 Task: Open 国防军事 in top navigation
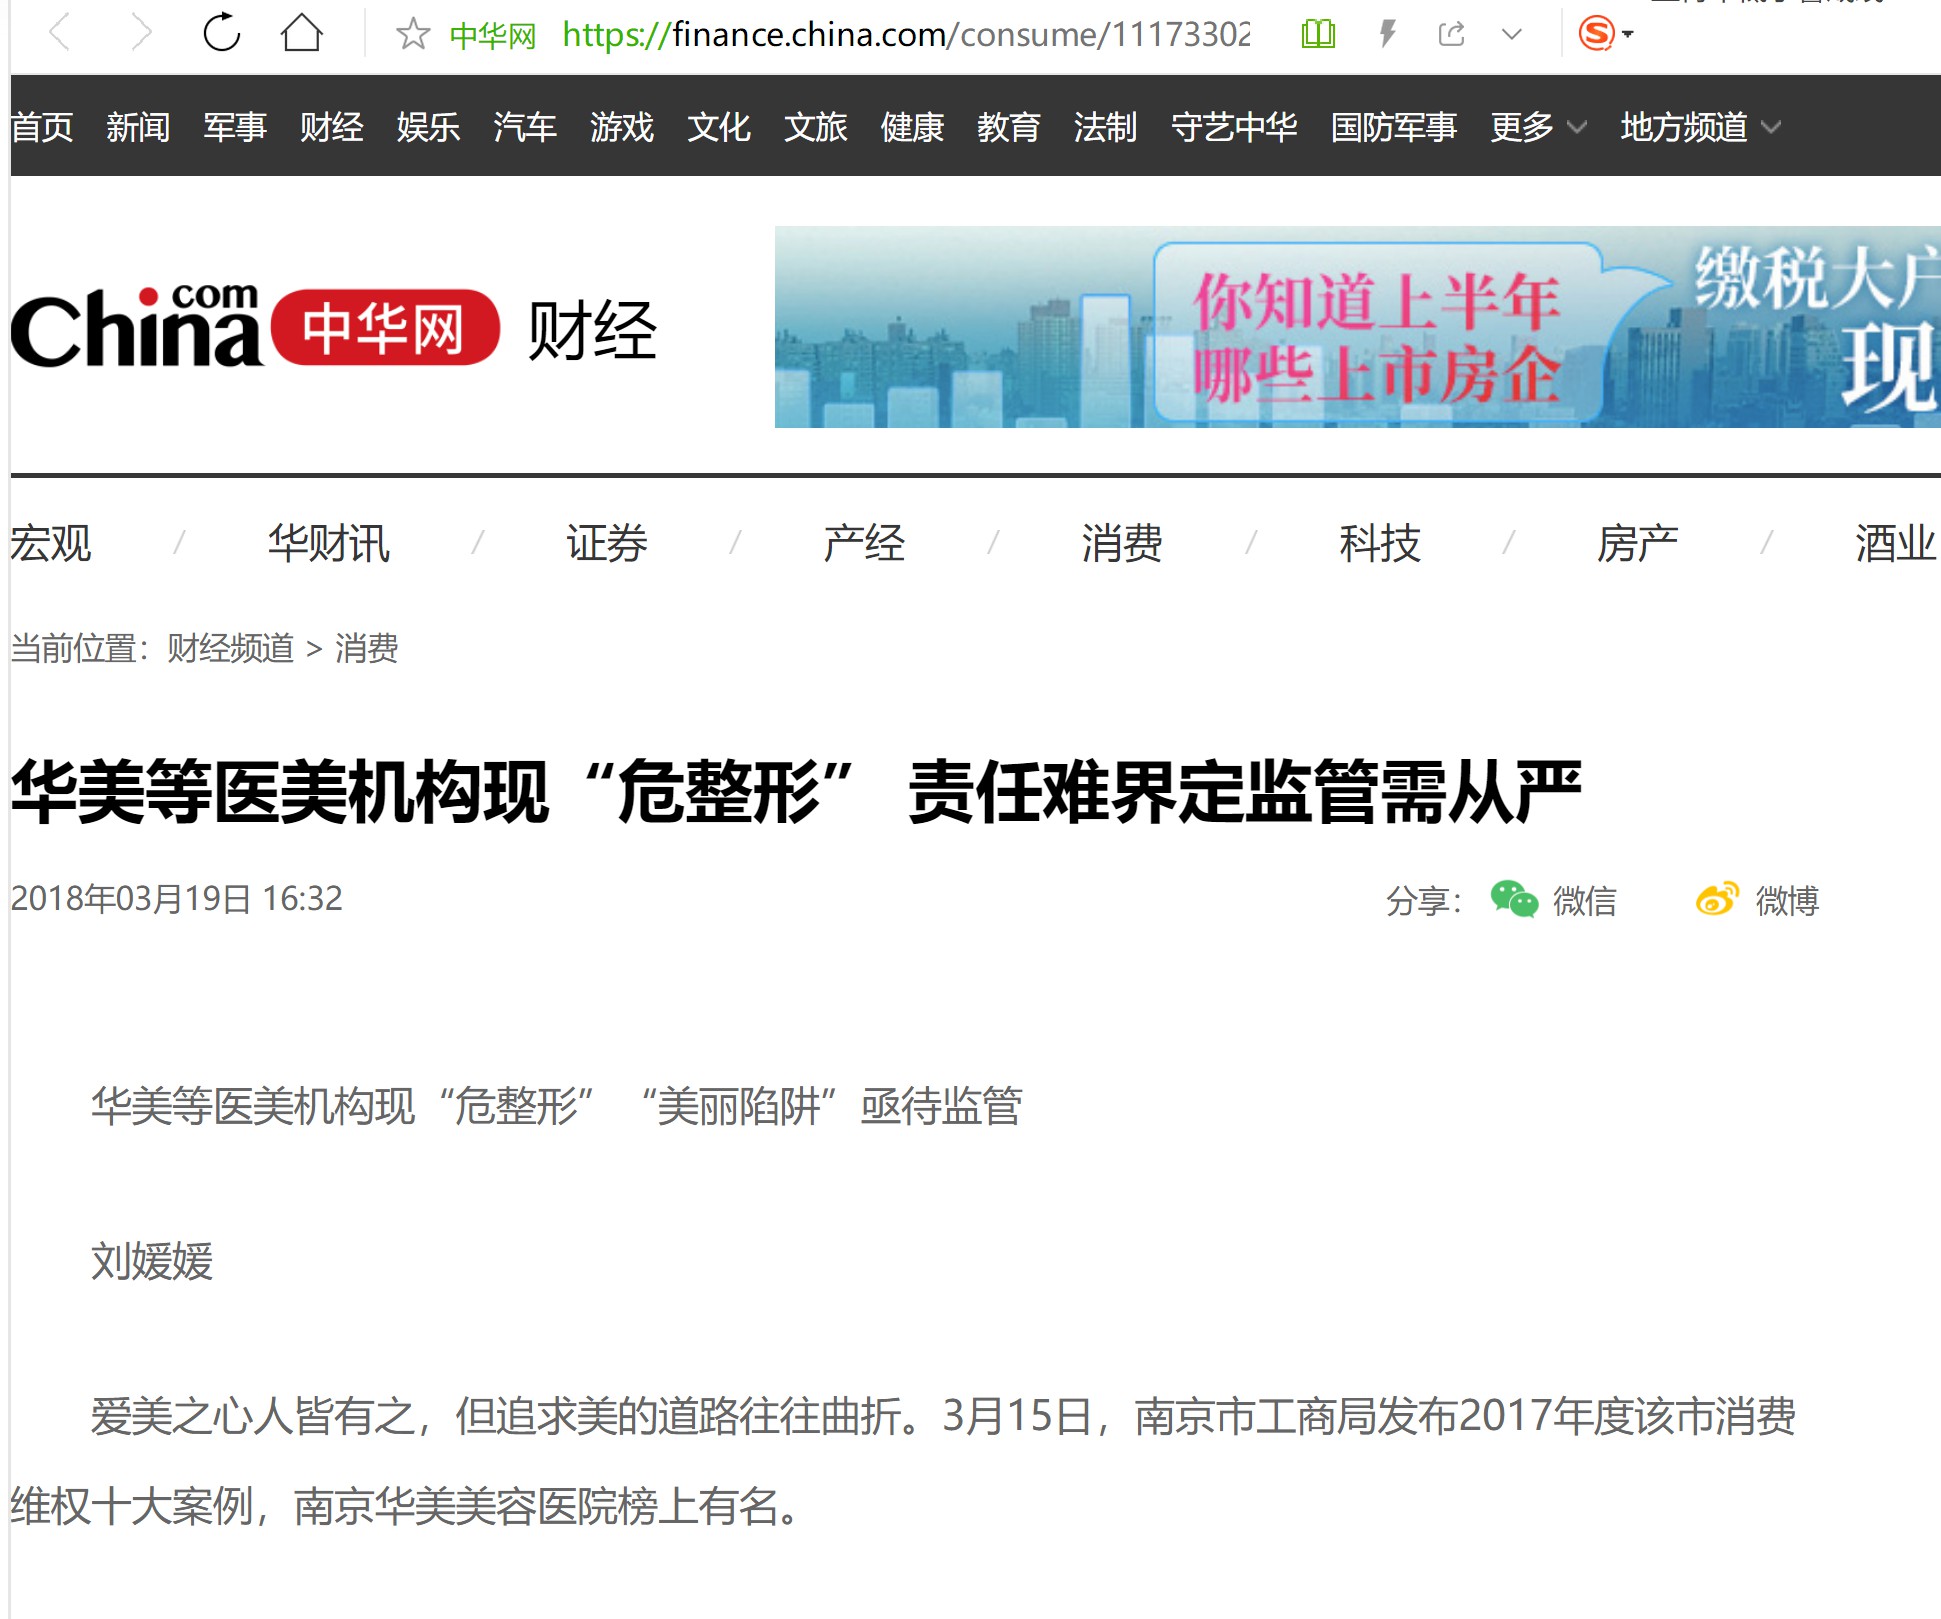(x=1394, y=127)
